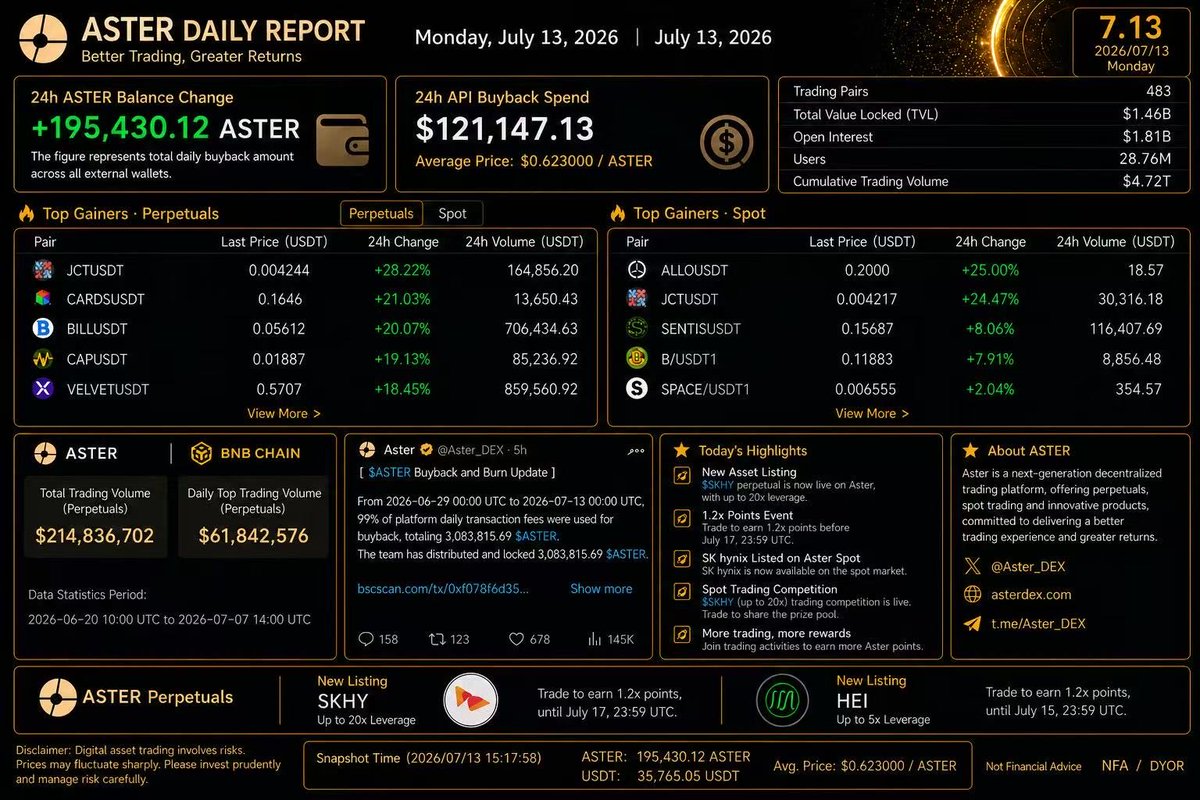Click the Open Interest $1.81B value
1200x800 pixels.
1148,137
